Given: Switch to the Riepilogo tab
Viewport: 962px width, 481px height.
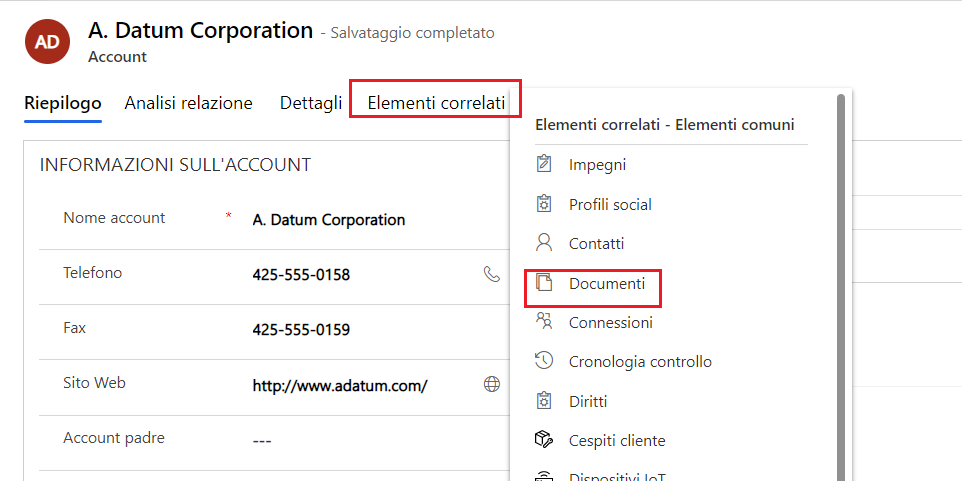Looking at the screenshot, I should (x=63, y=102).
